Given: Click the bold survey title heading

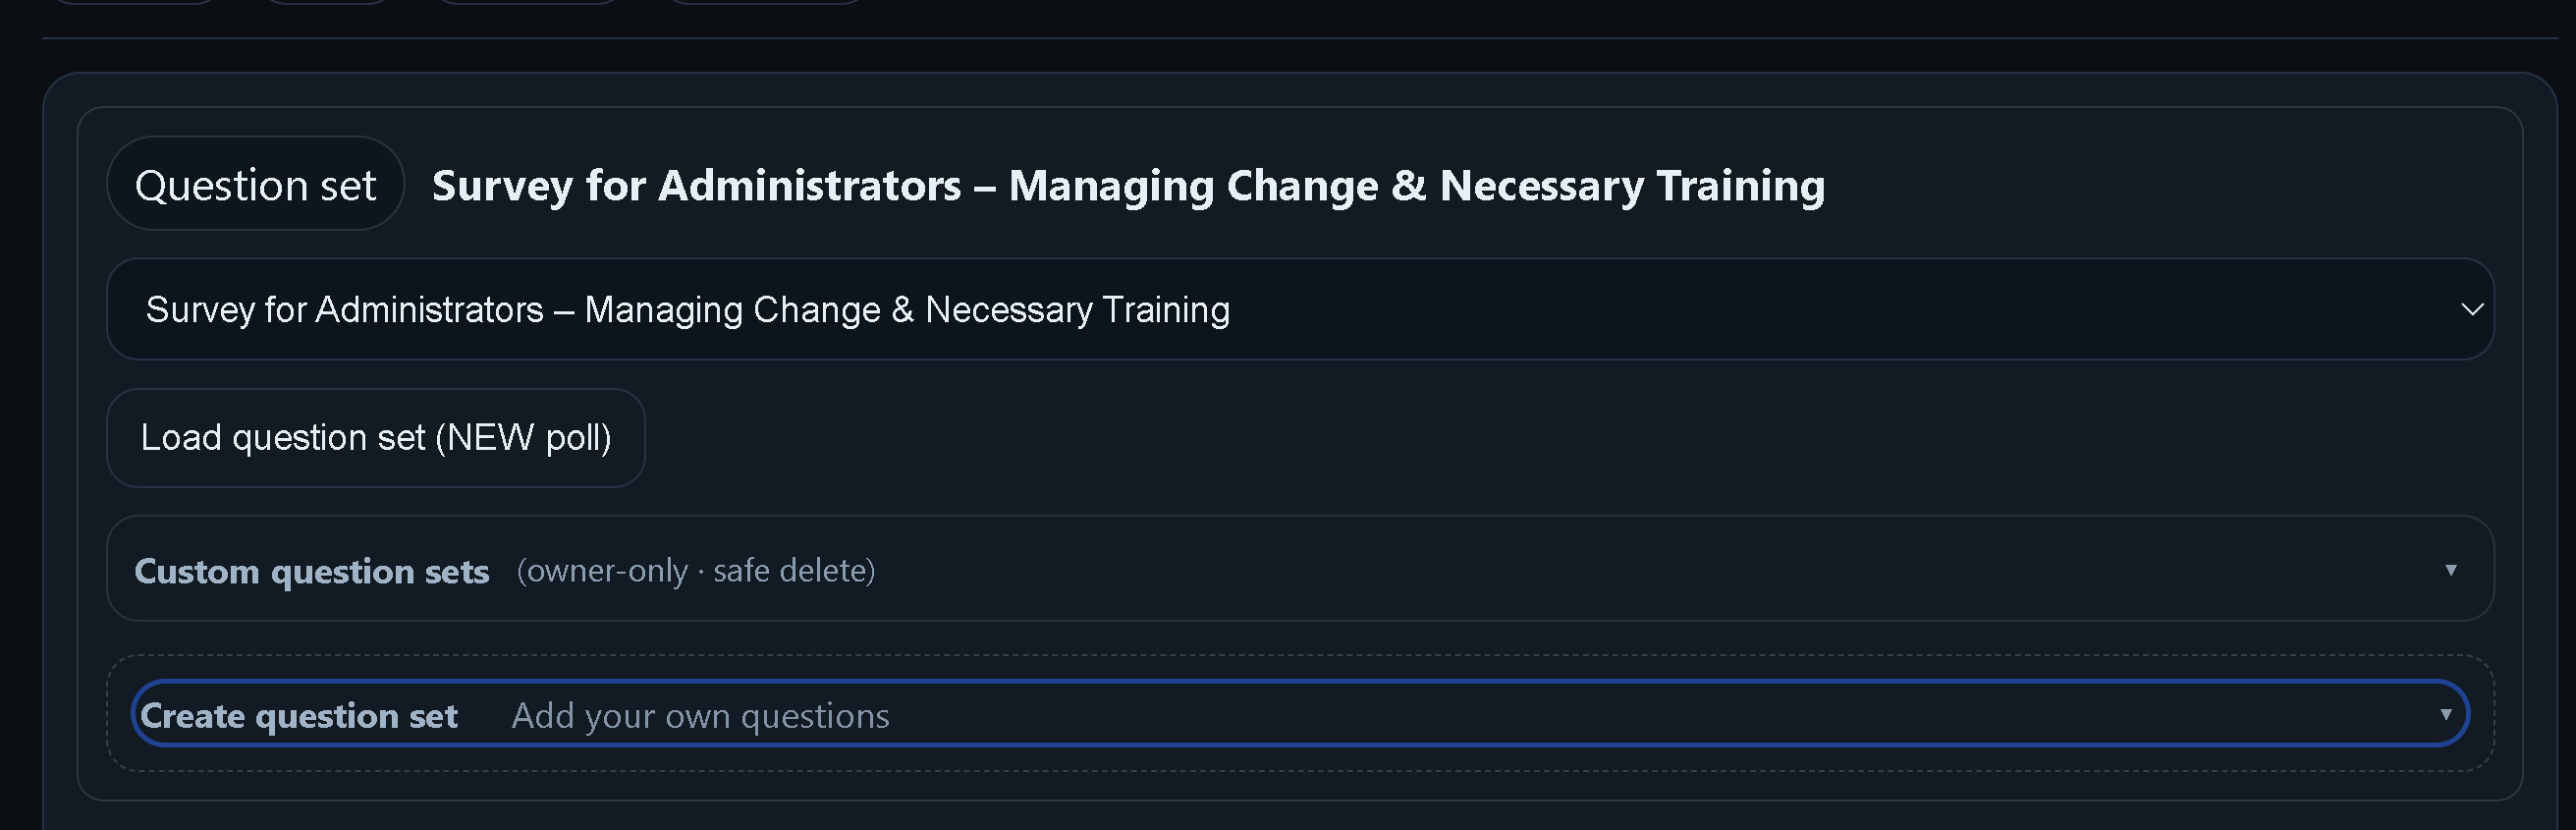Looking at the screenshot, I should [x=1127, y=186].
